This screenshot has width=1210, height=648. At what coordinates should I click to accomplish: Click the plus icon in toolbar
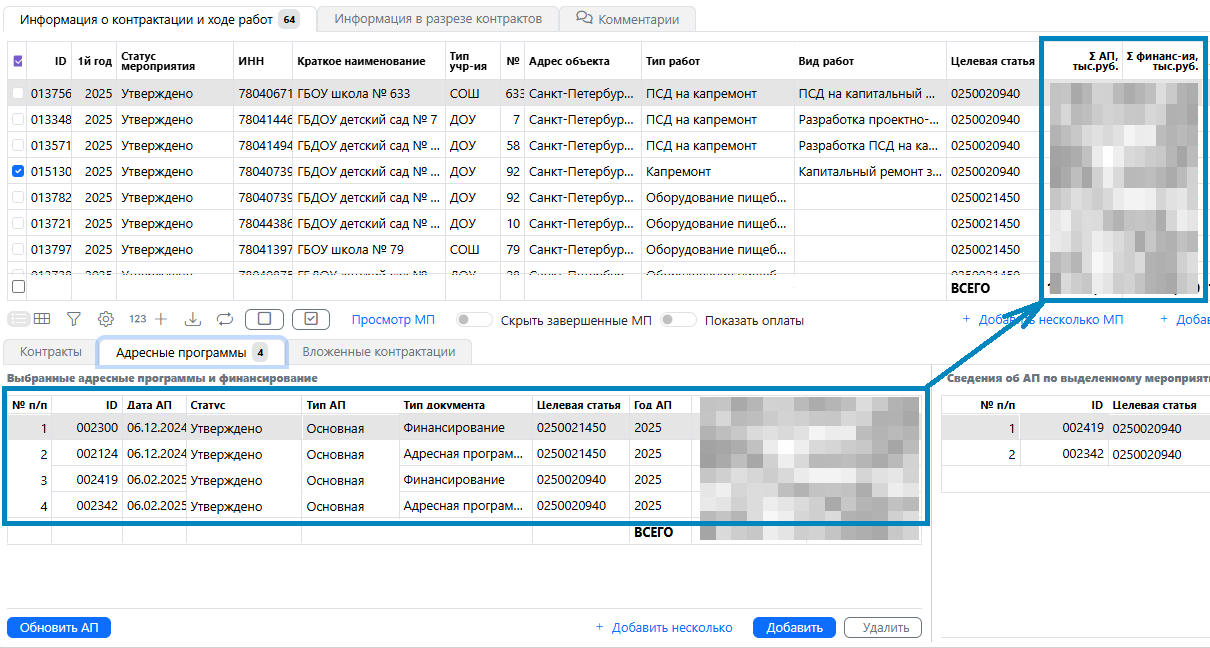(x=161, y=319)
